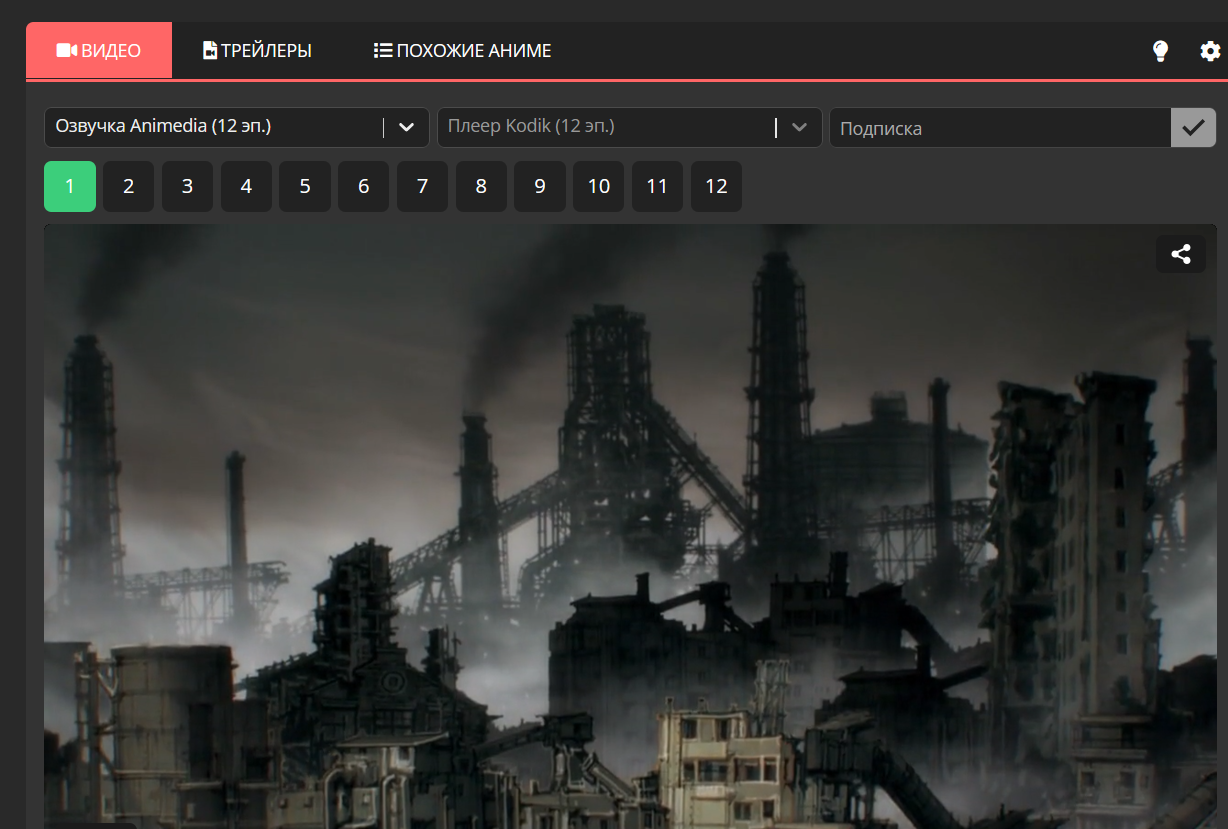Expand the Озвучка Animedia dropdown
The image size is (1228, 829).
[236, 127]
